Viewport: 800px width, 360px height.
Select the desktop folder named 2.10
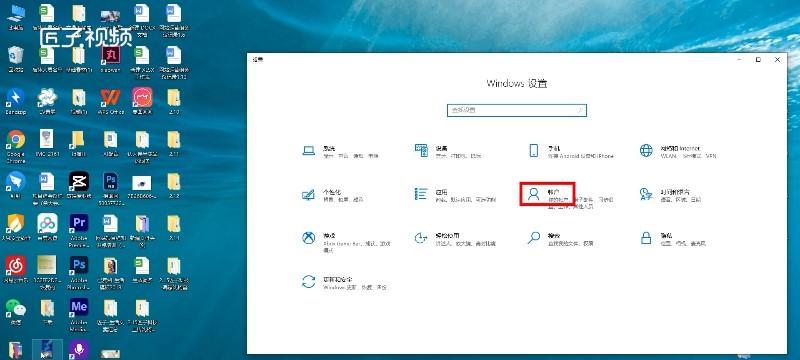pyautogui.click(x=173, y=101)
